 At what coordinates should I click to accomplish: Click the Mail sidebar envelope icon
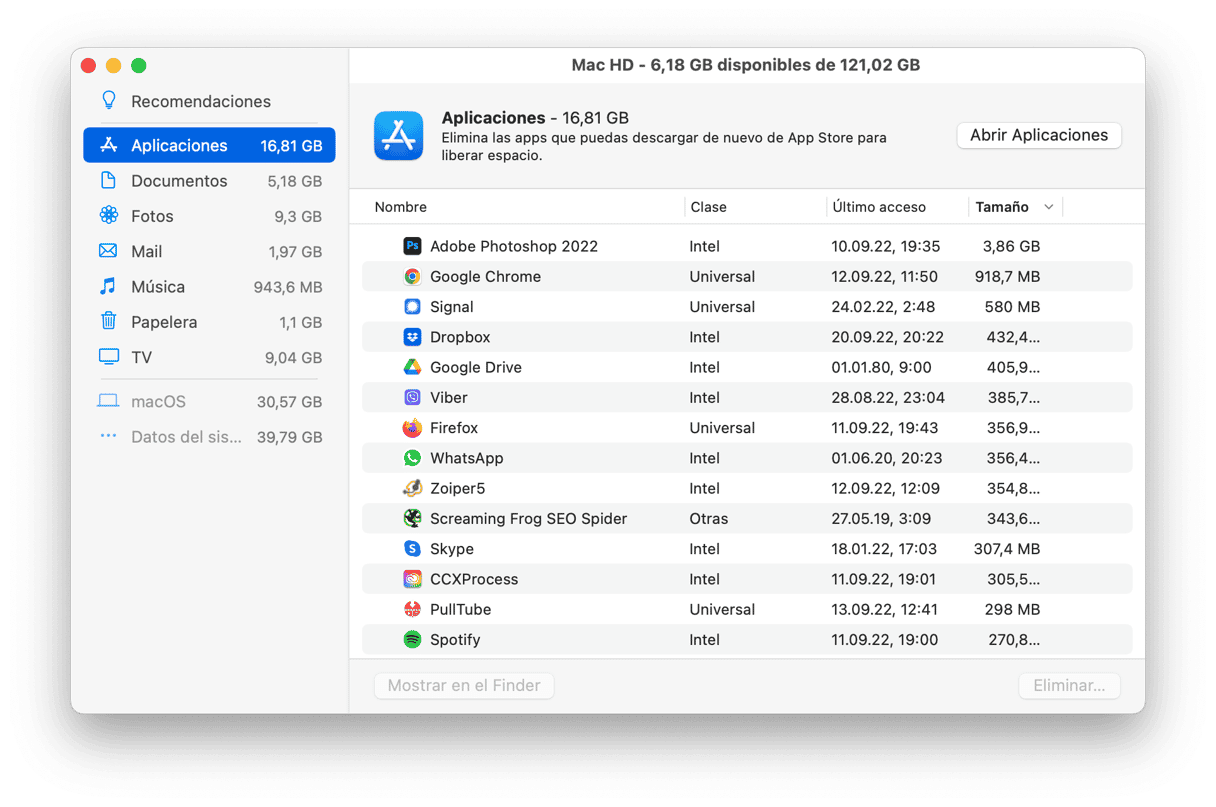click(109, 251)
